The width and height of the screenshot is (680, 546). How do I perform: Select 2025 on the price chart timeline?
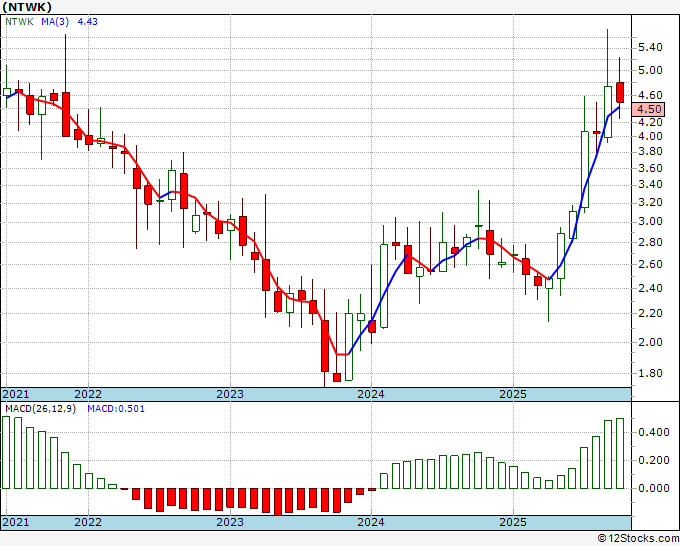click(513, 394)
